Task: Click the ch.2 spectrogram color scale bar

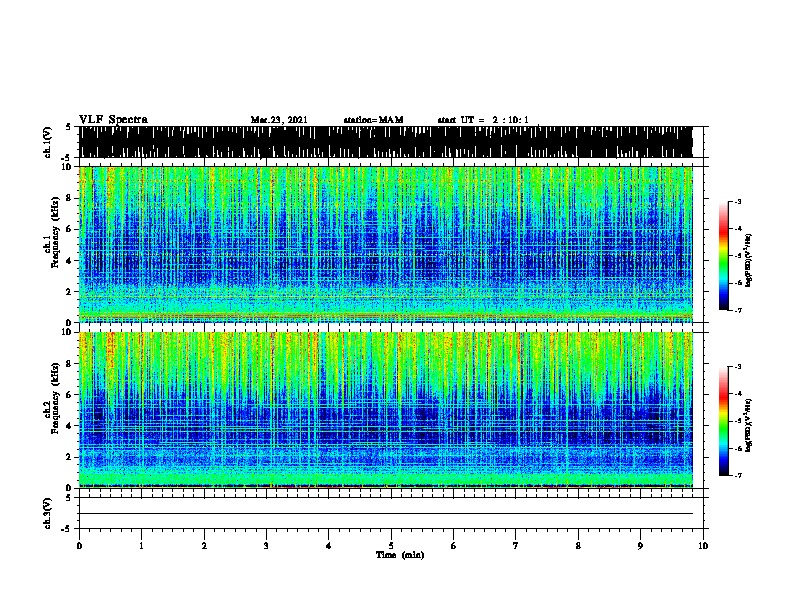Action: tap(724, 421)
